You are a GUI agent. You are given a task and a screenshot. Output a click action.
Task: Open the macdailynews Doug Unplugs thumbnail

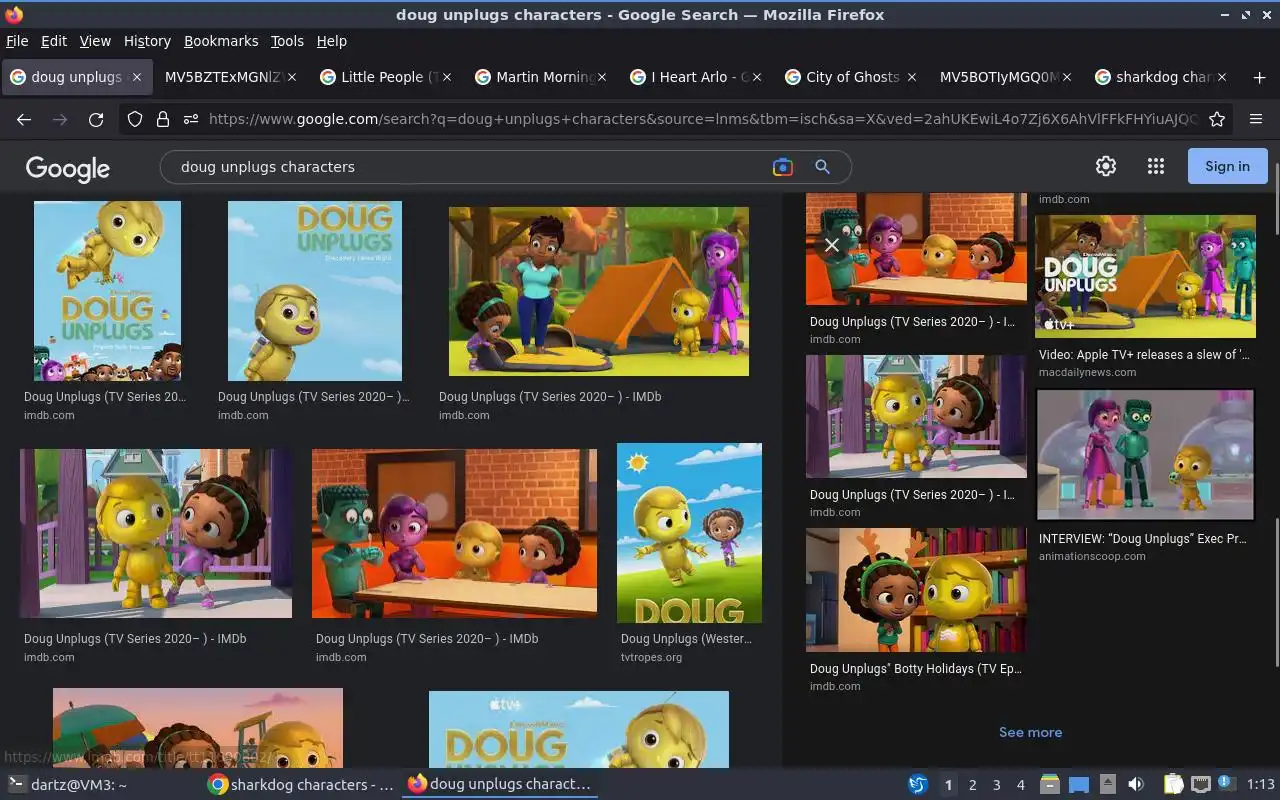pyautogui.click(x=1145, y=276)
